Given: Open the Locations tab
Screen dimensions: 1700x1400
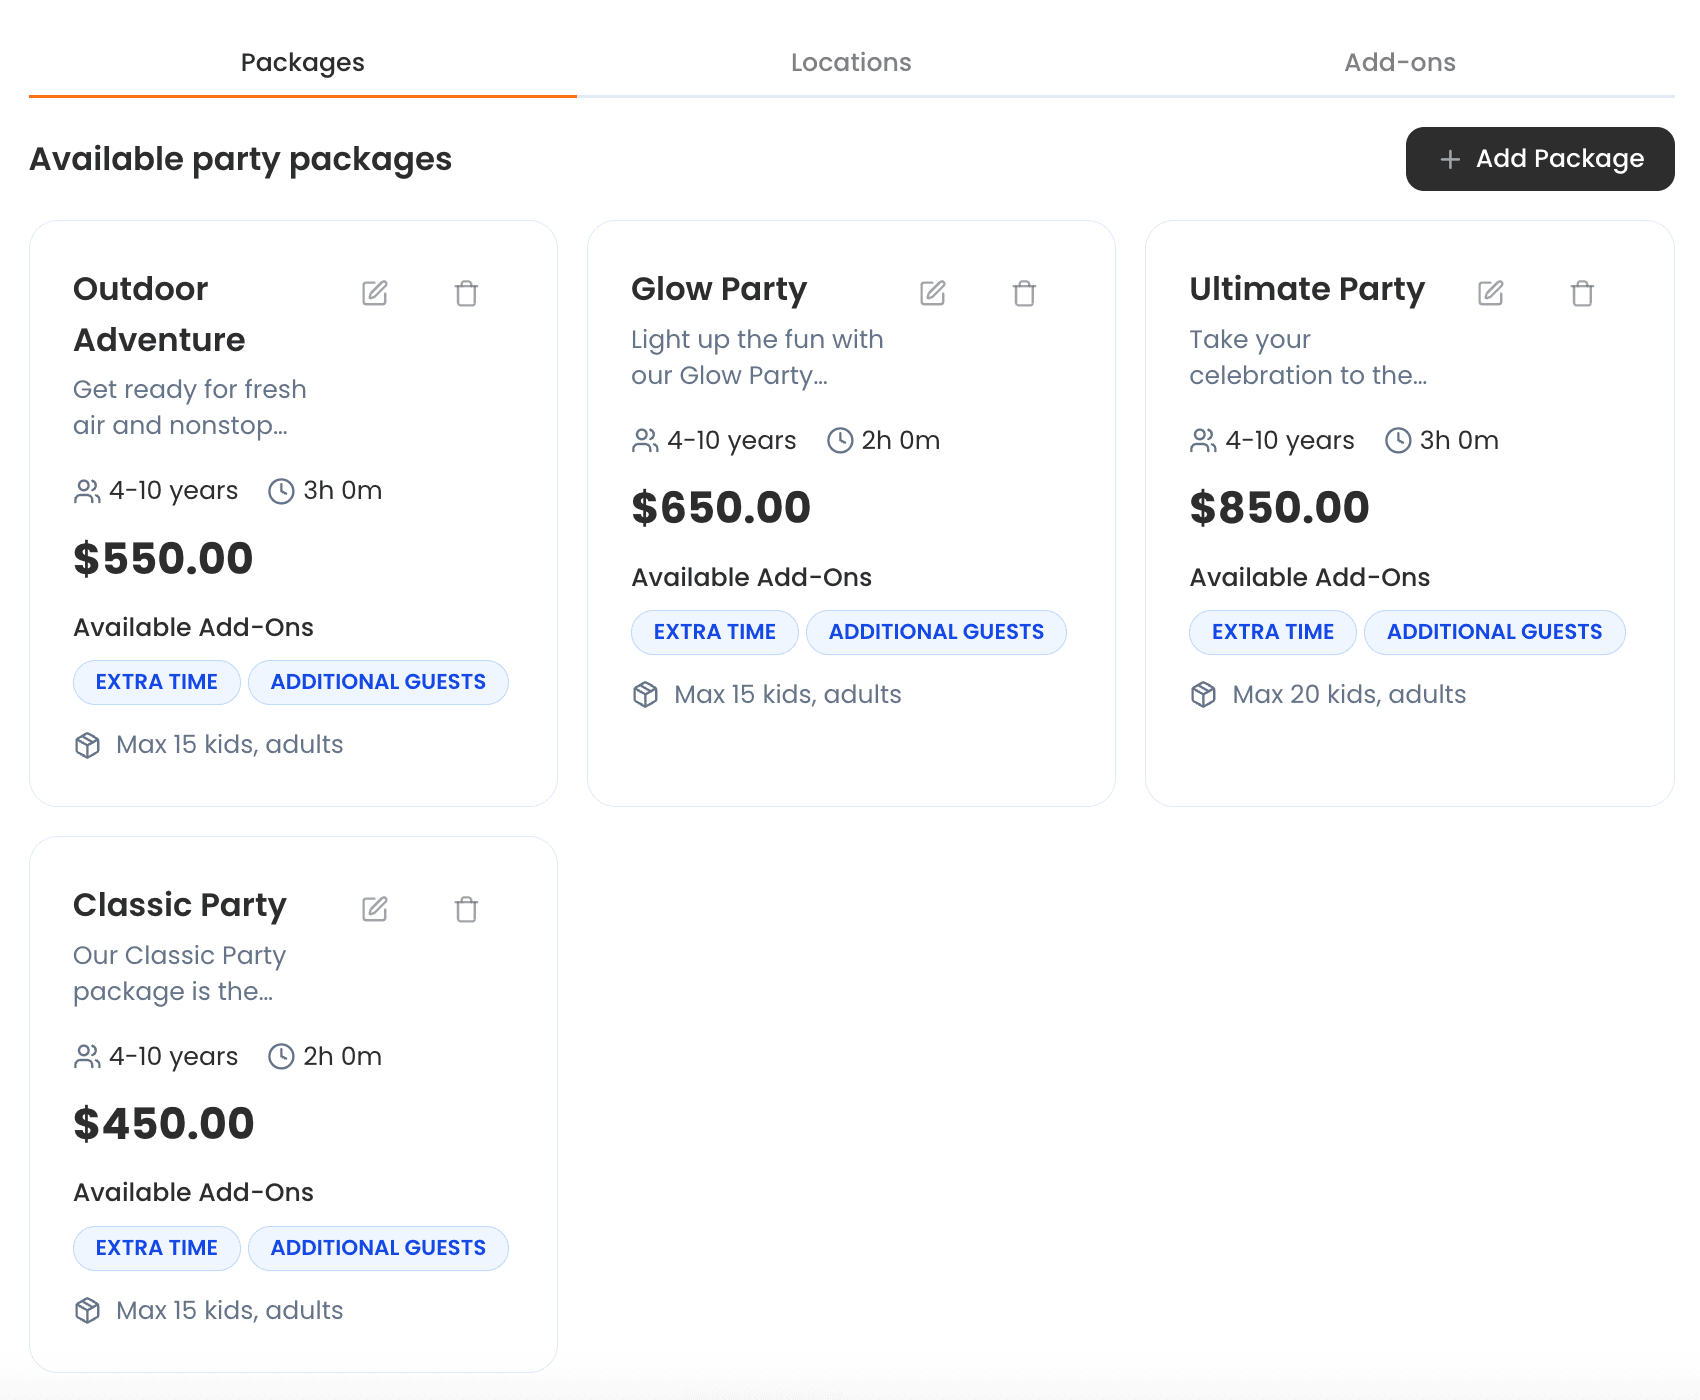Looking at the screenshot, I should pyautogui.click(x=851, y=62).
